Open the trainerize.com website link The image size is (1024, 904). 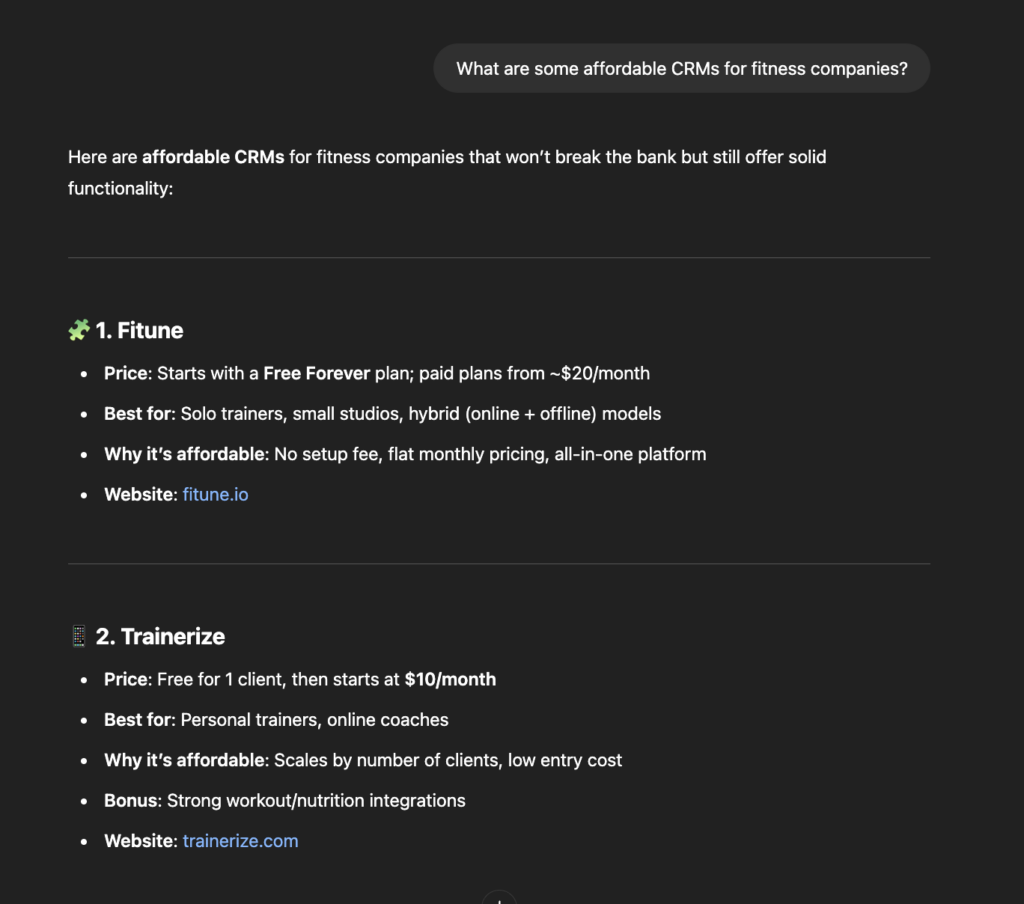(x=240, y=841)
